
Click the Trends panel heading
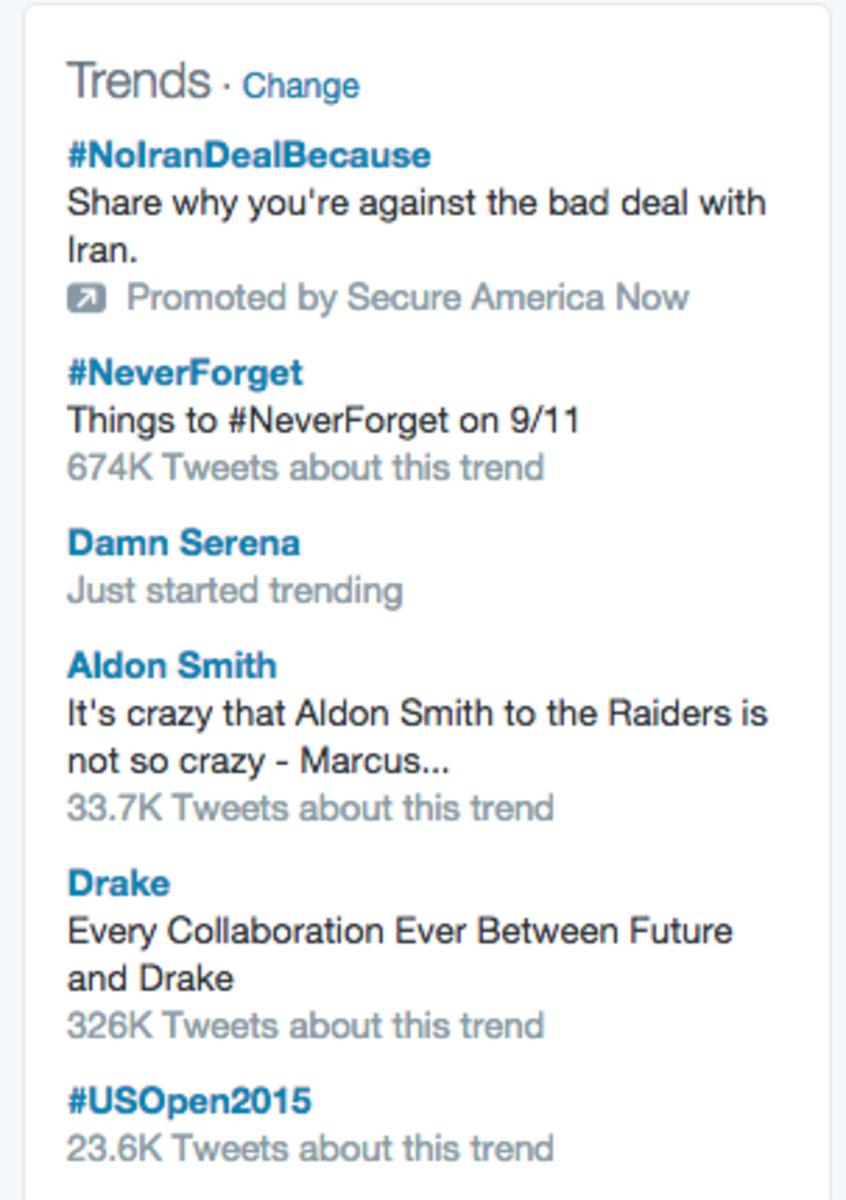point(139,81)
